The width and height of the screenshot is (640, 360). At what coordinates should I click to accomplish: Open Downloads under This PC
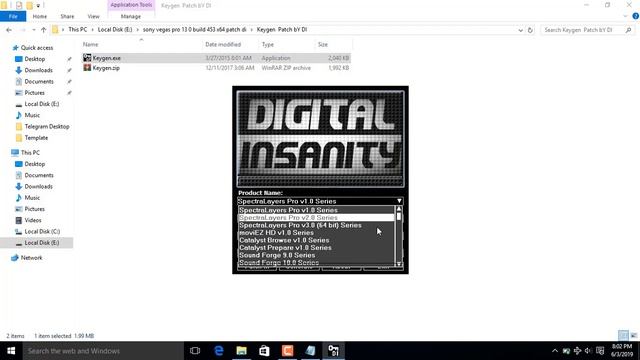pyautogui.click(x=38, y=187)
